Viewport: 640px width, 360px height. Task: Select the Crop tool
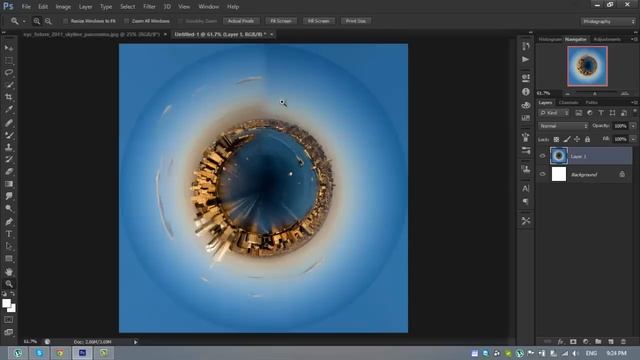coord(9,97)
